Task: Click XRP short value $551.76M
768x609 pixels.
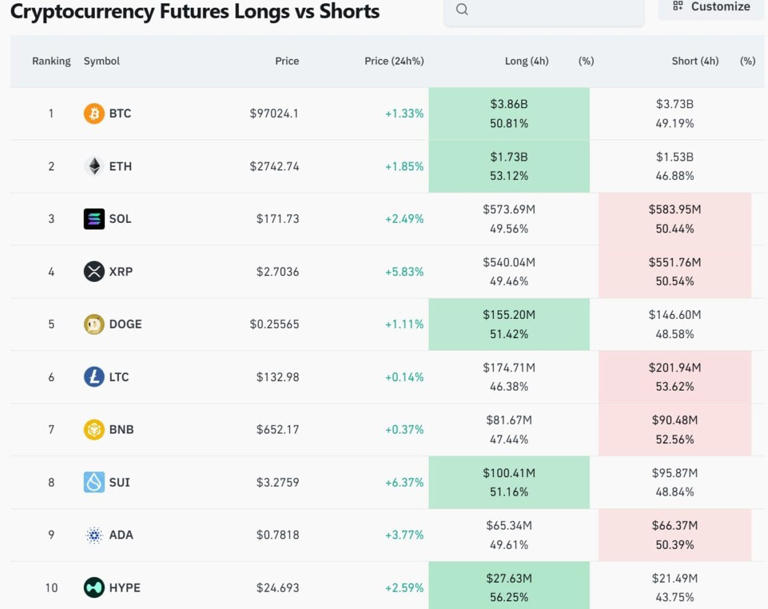Action: (x=675, y=262)
